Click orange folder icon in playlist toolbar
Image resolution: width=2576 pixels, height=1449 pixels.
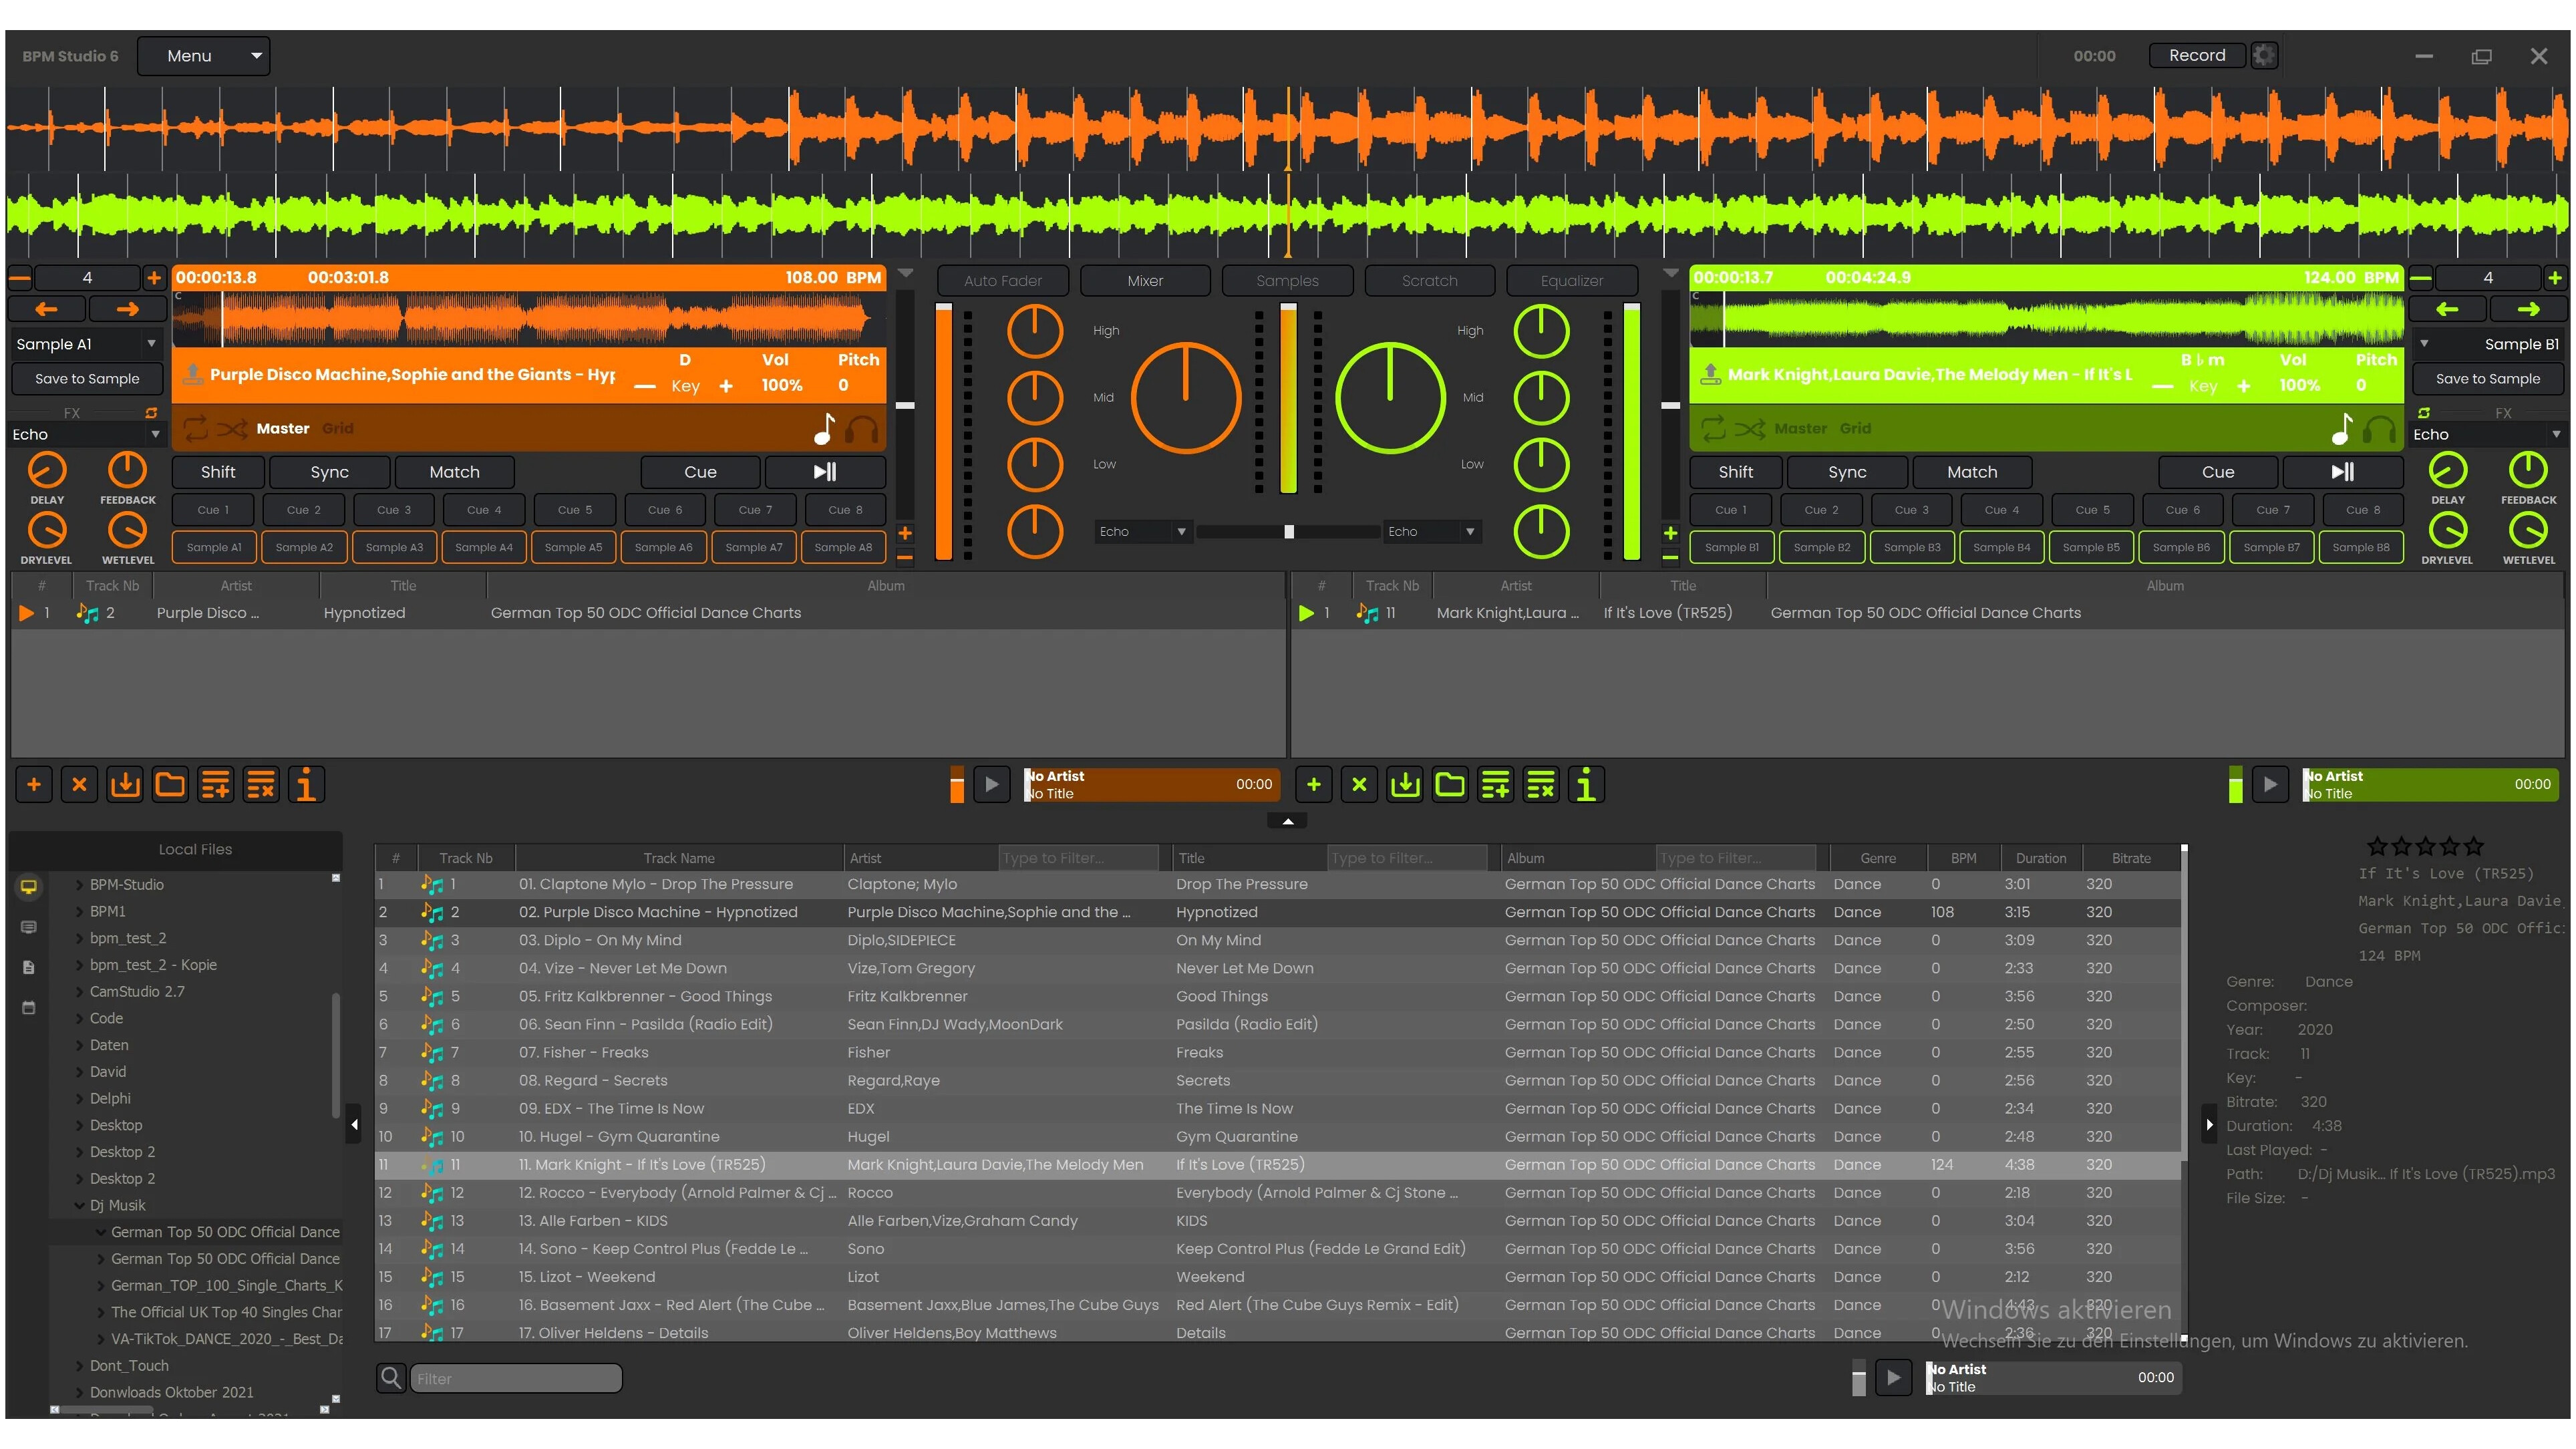[170, 785]
